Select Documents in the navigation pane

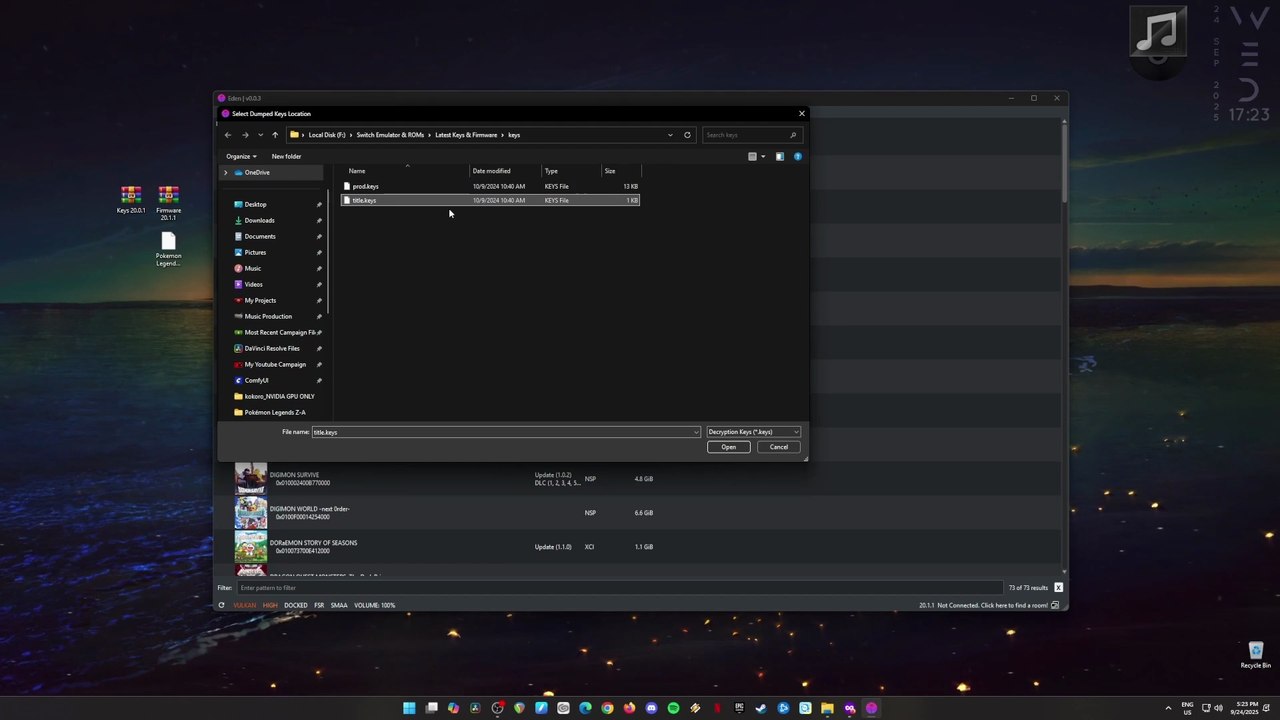point(260,237)
